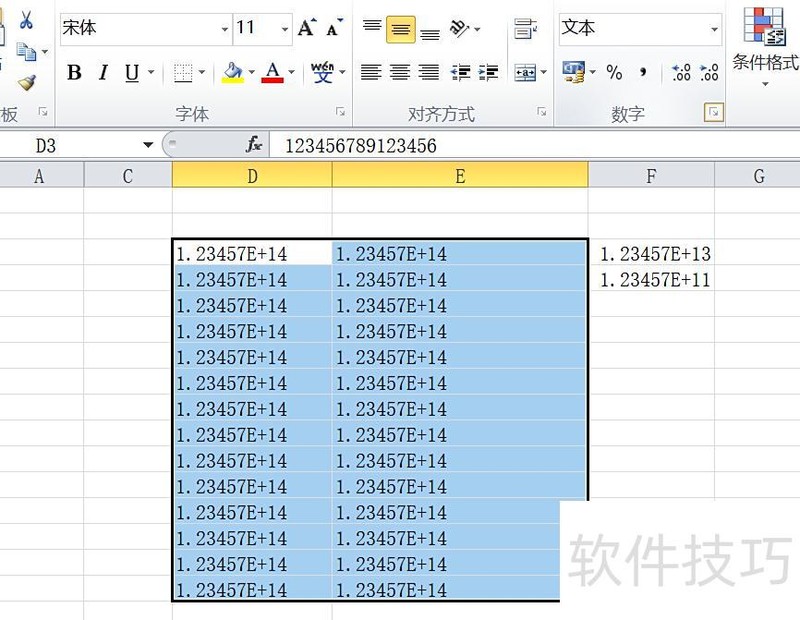
Task: Toggle Underline formatting
Action: coord(132,72)
